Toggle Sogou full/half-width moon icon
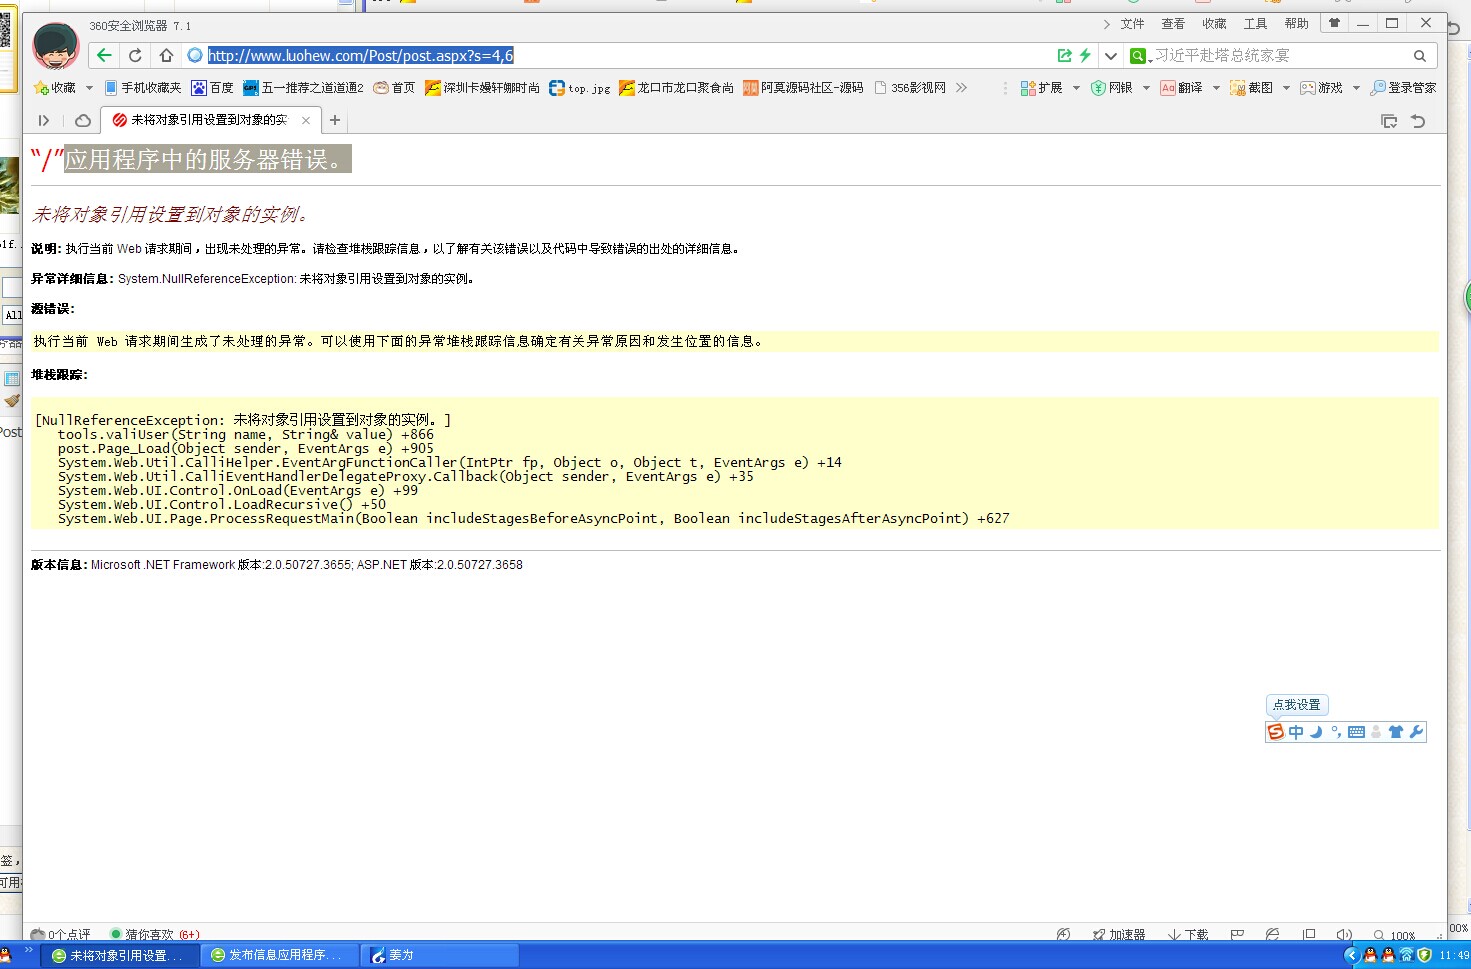 (x=1316, y=732)
